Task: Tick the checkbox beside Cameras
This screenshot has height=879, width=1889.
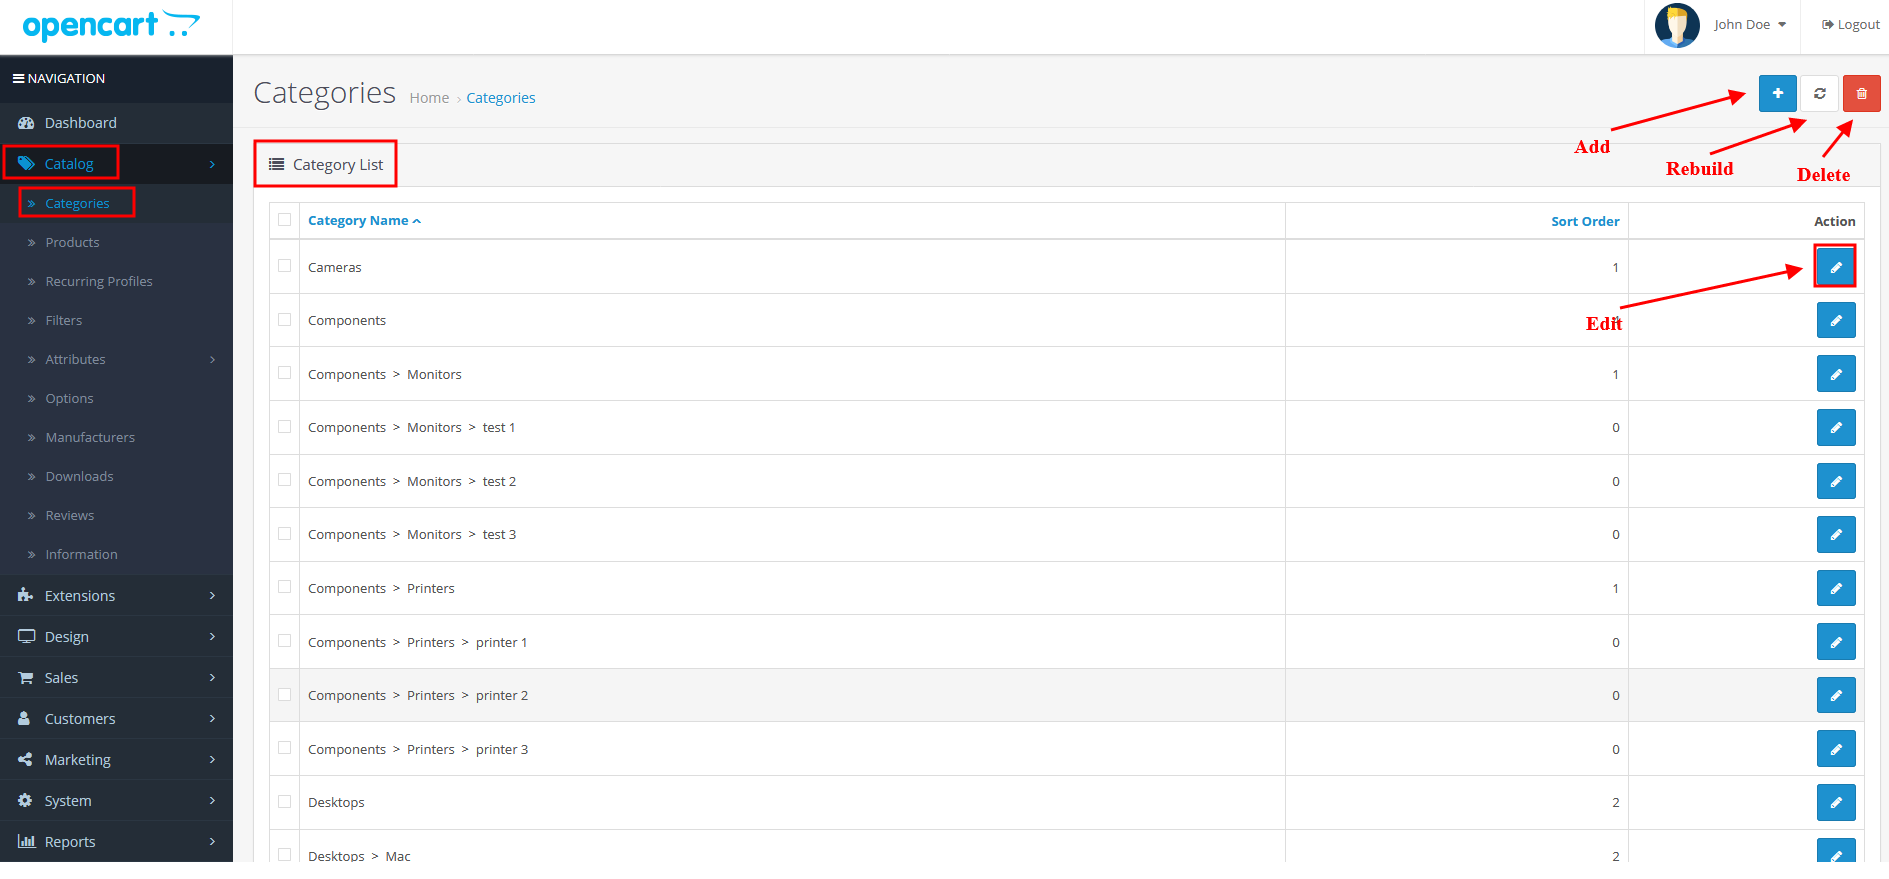Action: (x=285, y=266)
